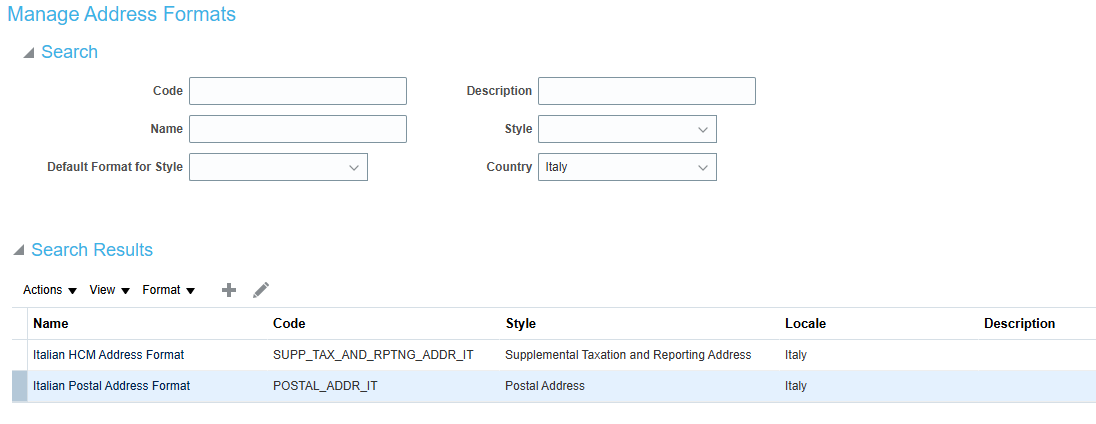The image size is (1096, 424).
Task: Click the row selector of Italian Postal row
Action: [x=20, y=386]
